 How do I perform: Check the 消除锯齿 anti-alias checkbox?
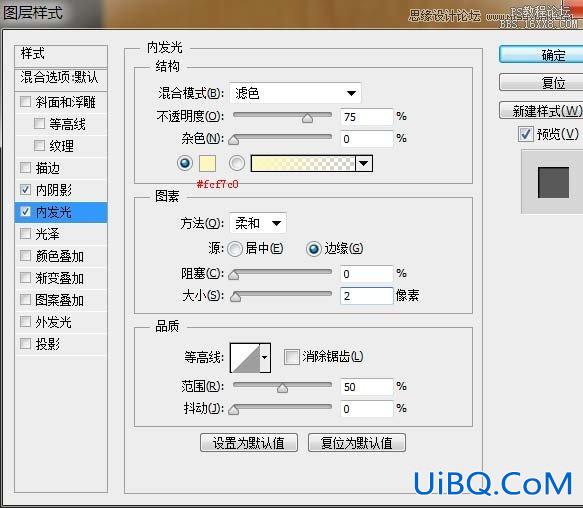pyautogui.click(x=292, y=357)
